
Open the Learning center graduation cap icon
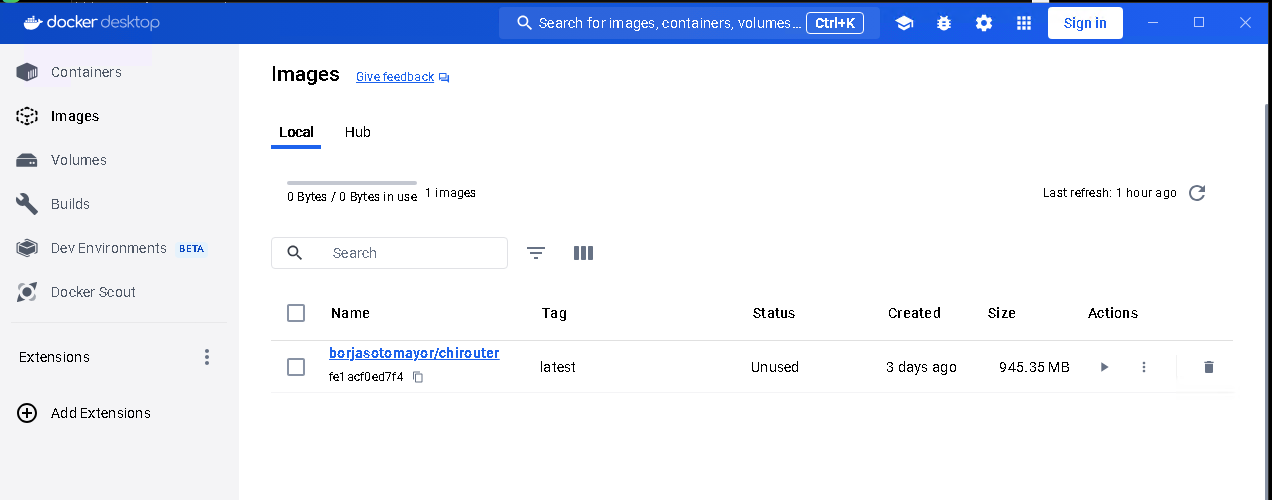(904, 23)
